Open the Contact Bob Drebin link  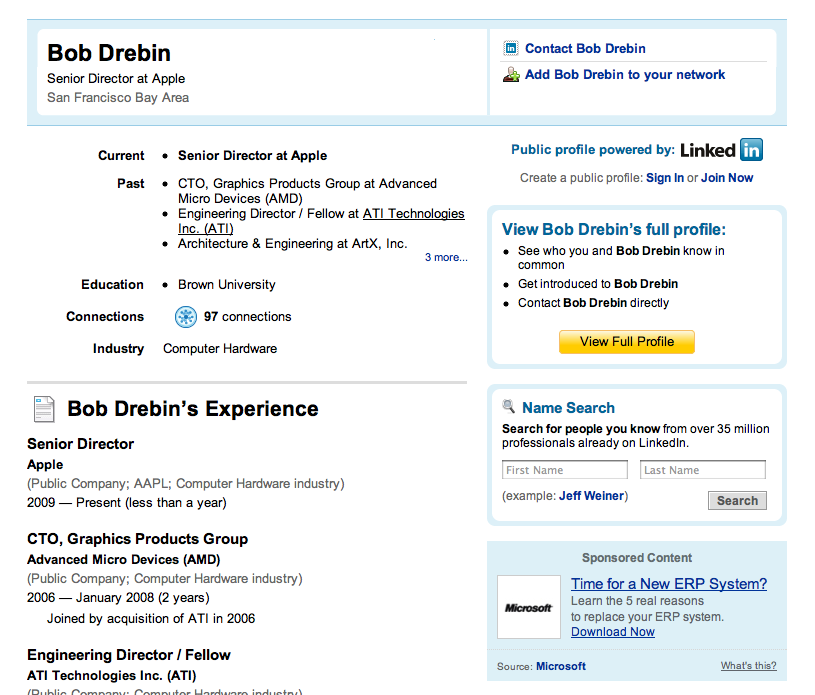585,48
